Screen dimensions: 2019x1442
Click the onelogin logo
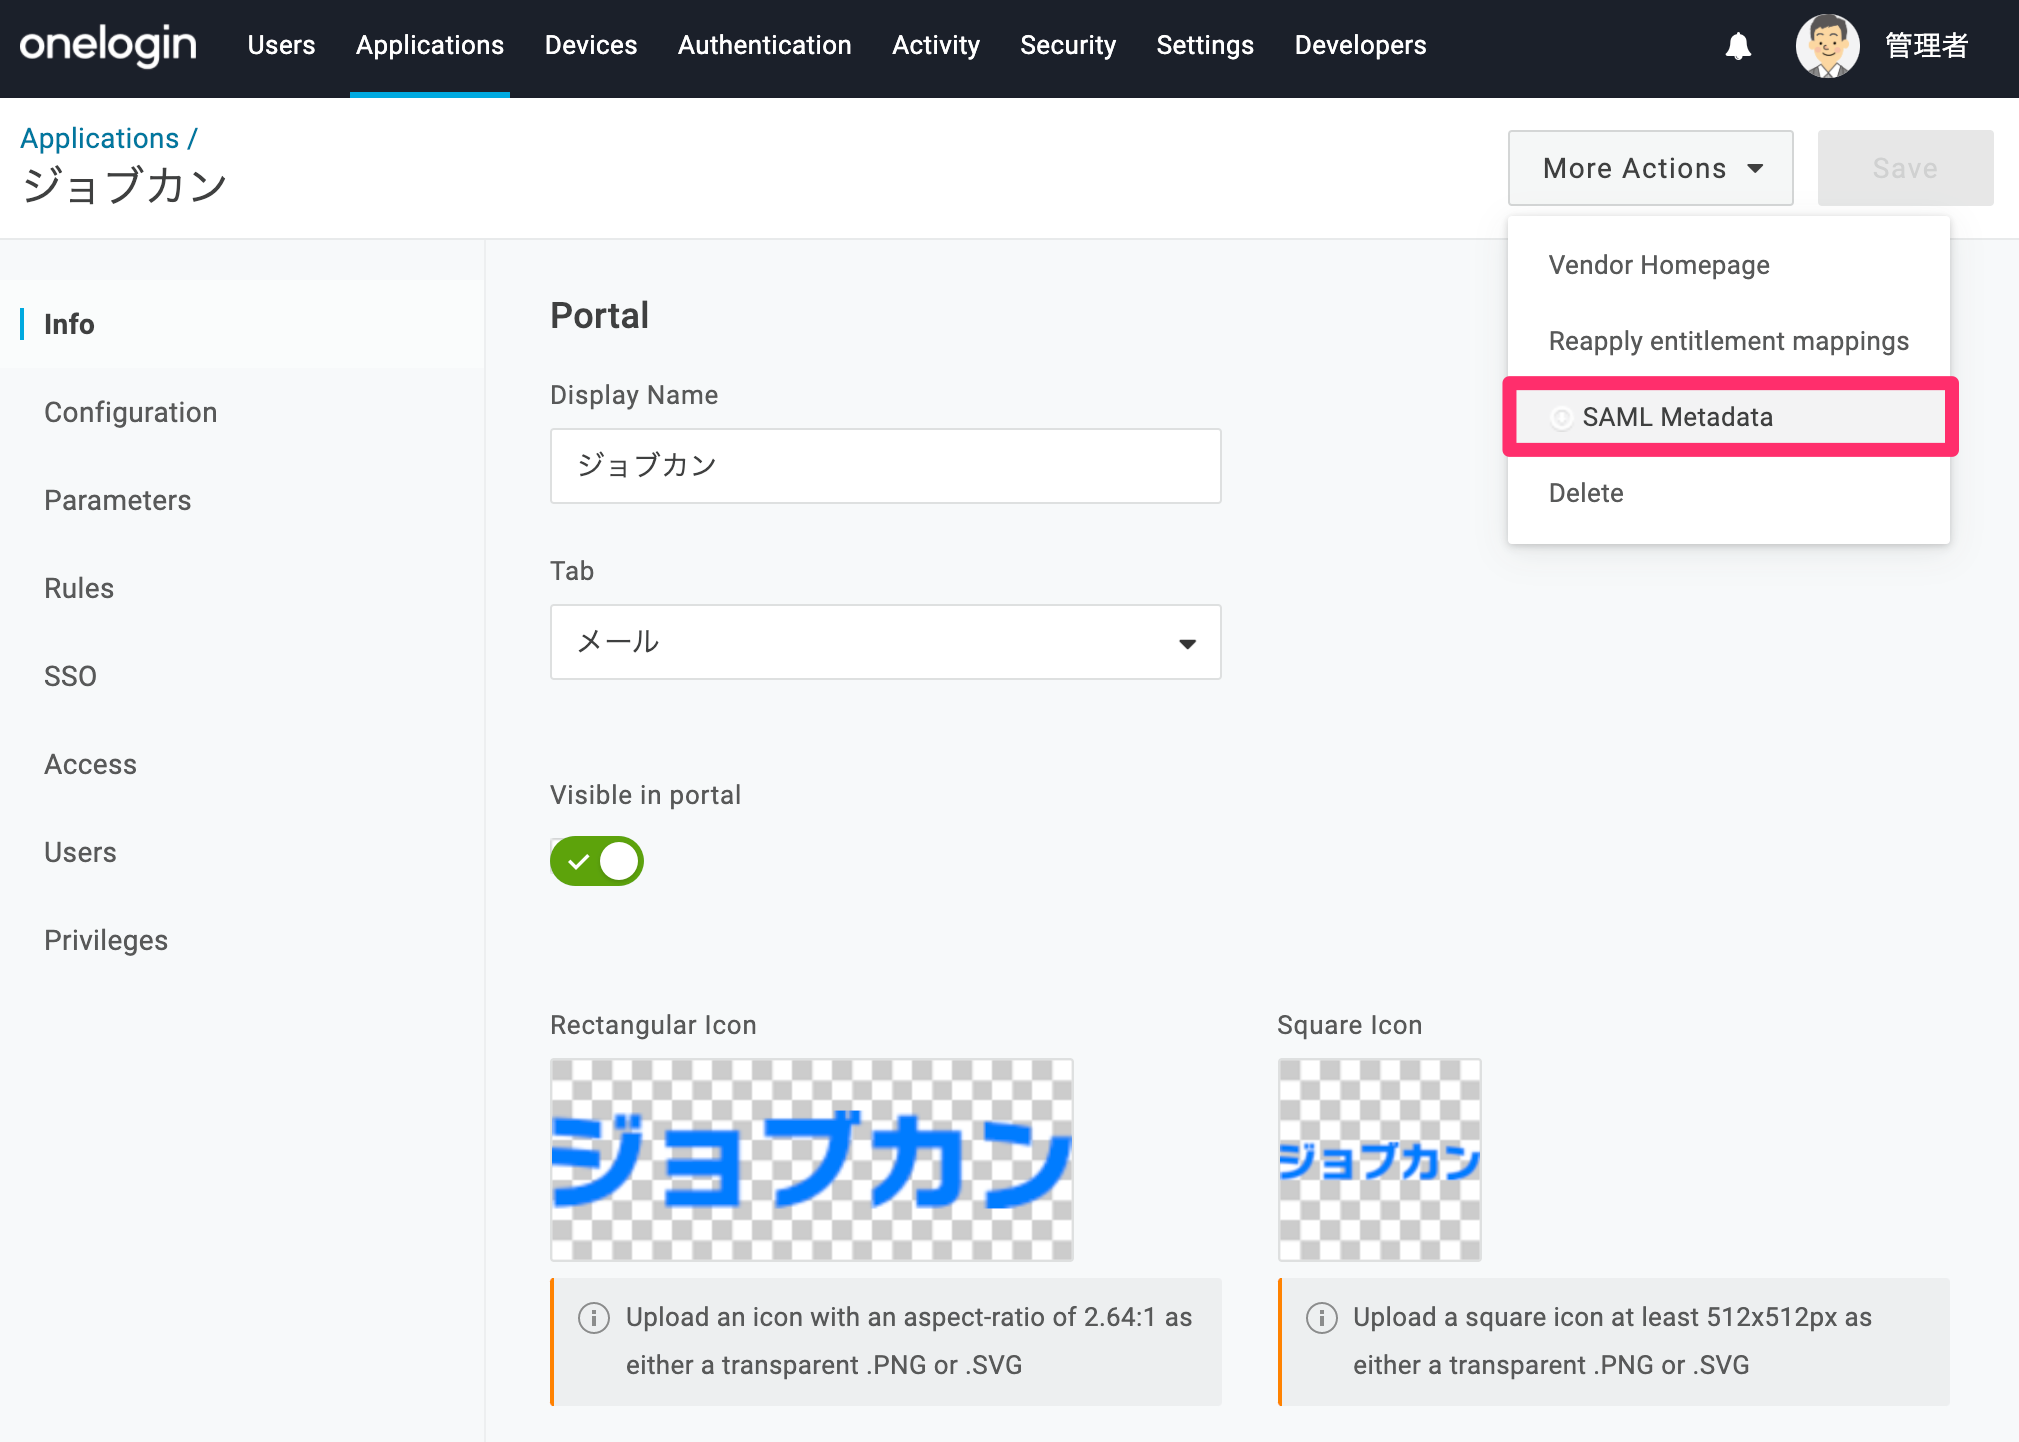pyautogui.click(x=108, y=45)
